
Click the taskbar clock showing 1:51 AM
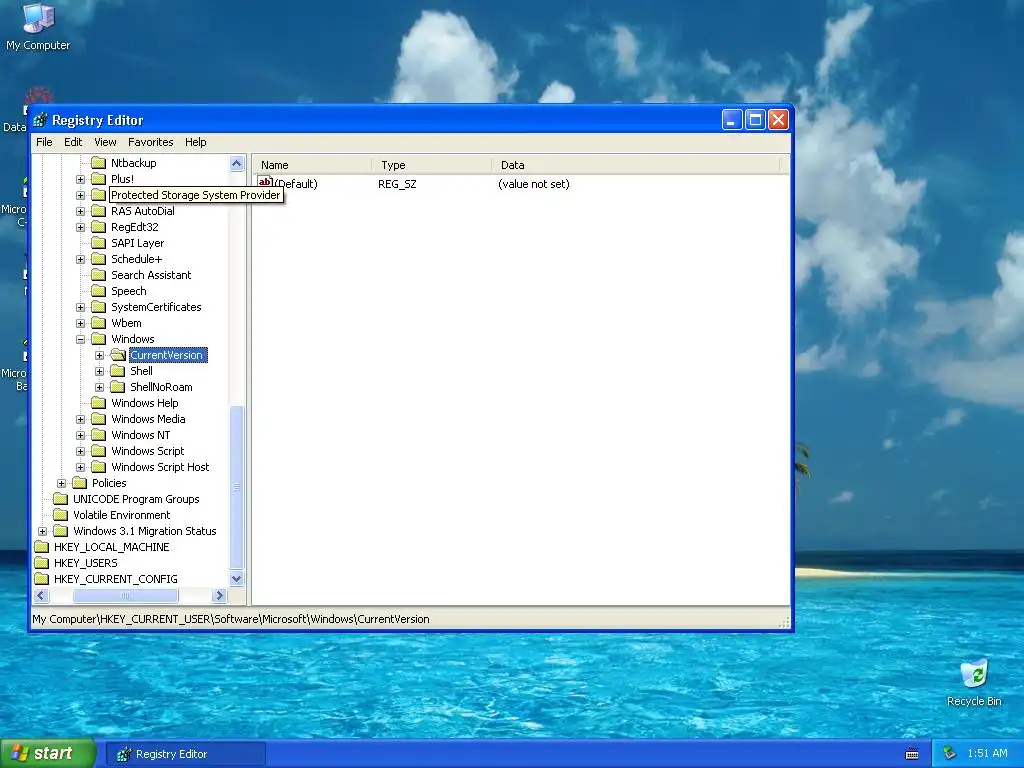(x=987, y=754)
